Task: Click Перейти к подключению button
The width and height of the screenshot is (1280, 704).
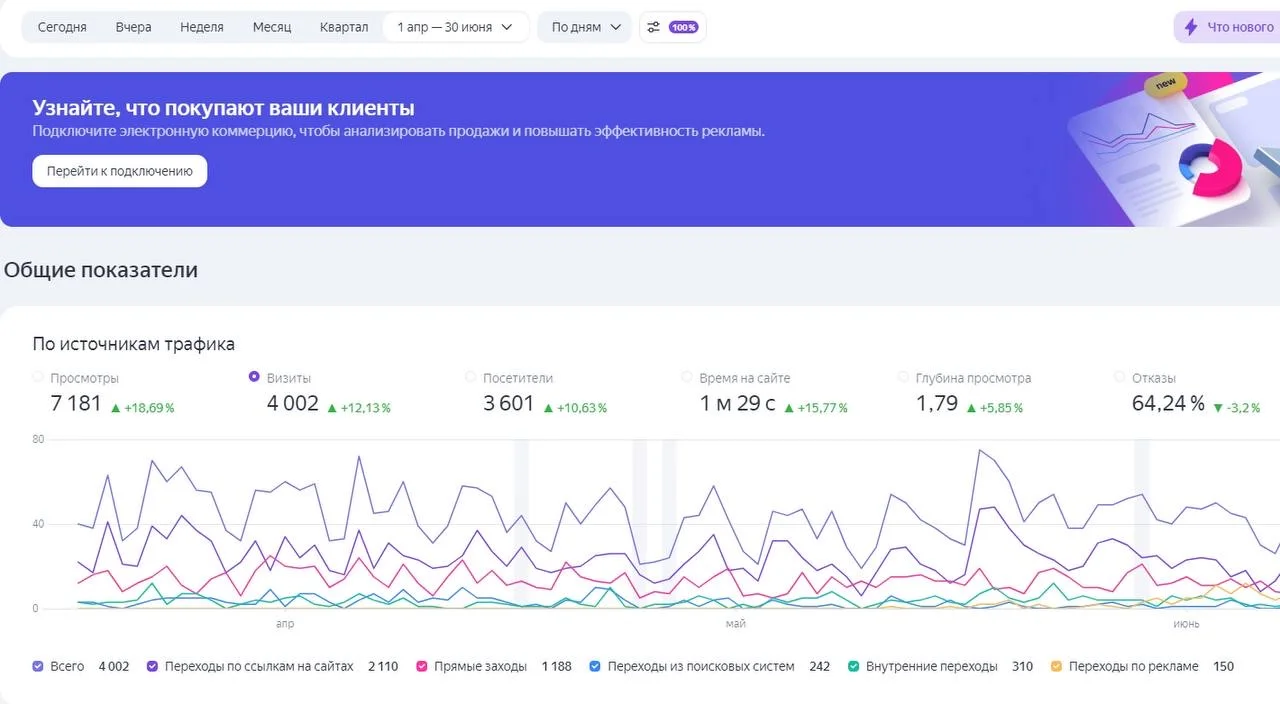Action: (119, 171)
